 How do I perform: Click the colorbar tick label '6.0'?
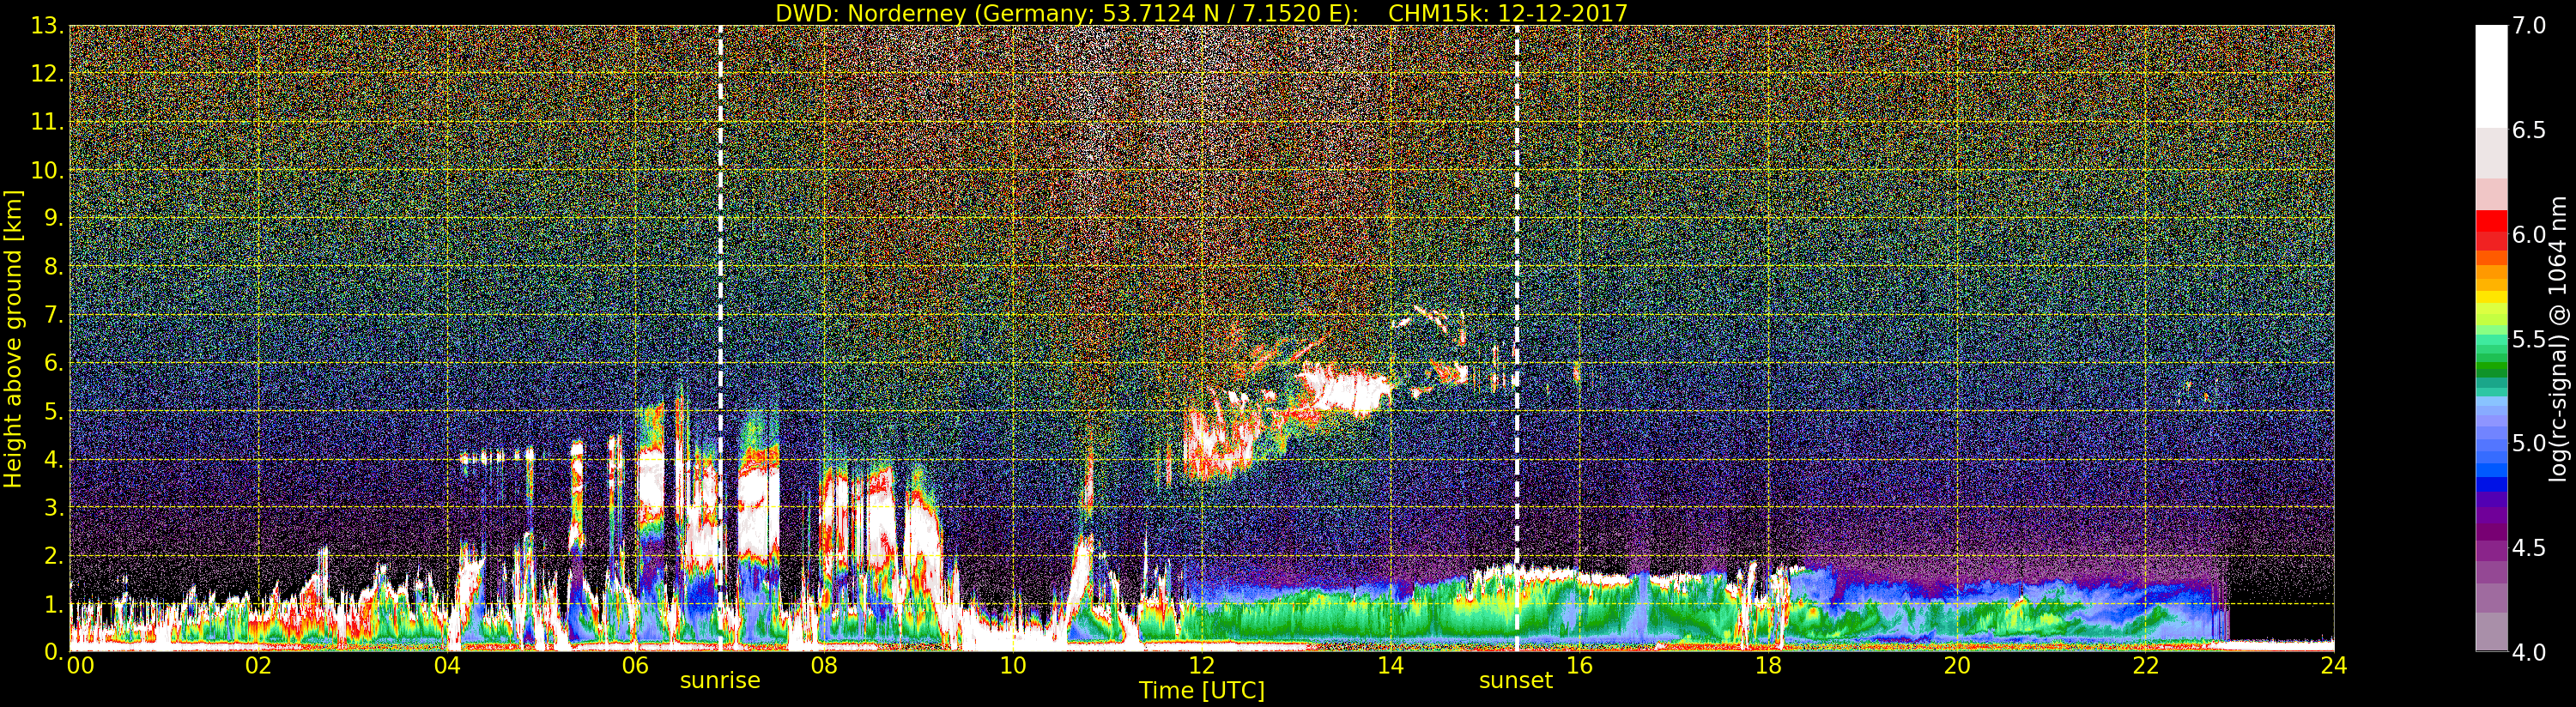2529,235
